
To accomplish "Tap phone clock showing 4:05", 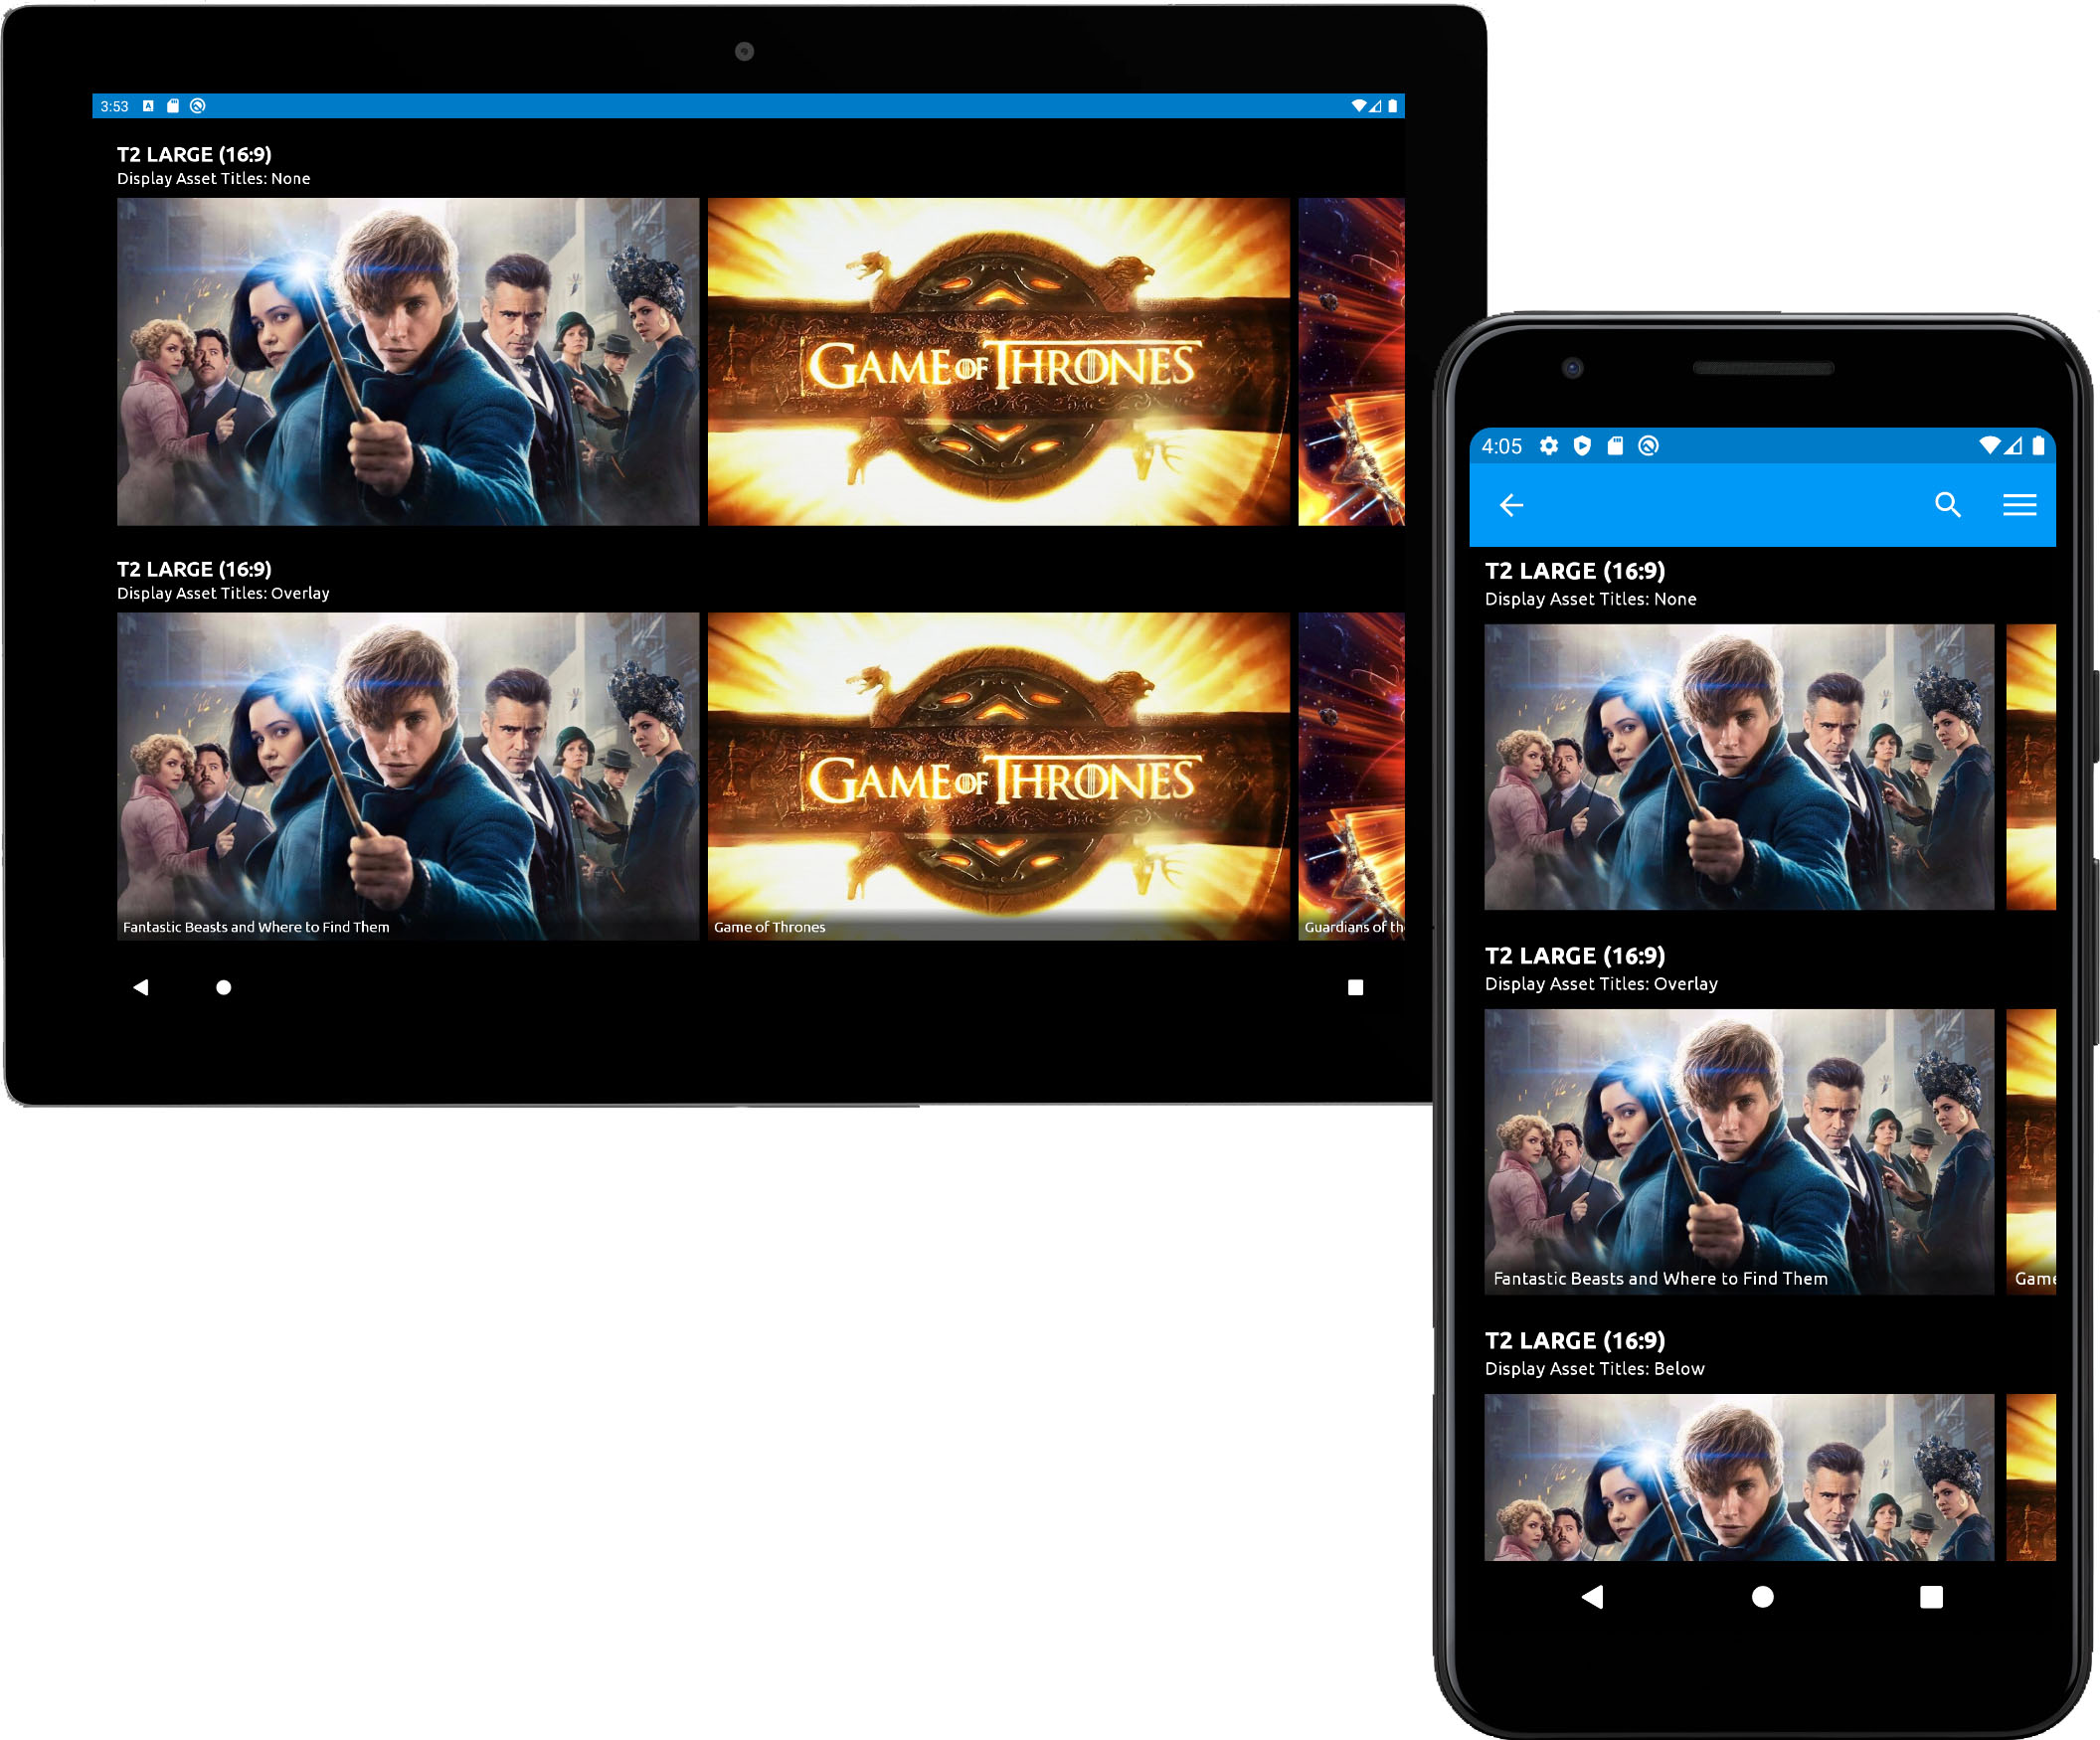I will (x=1501, y=446).
